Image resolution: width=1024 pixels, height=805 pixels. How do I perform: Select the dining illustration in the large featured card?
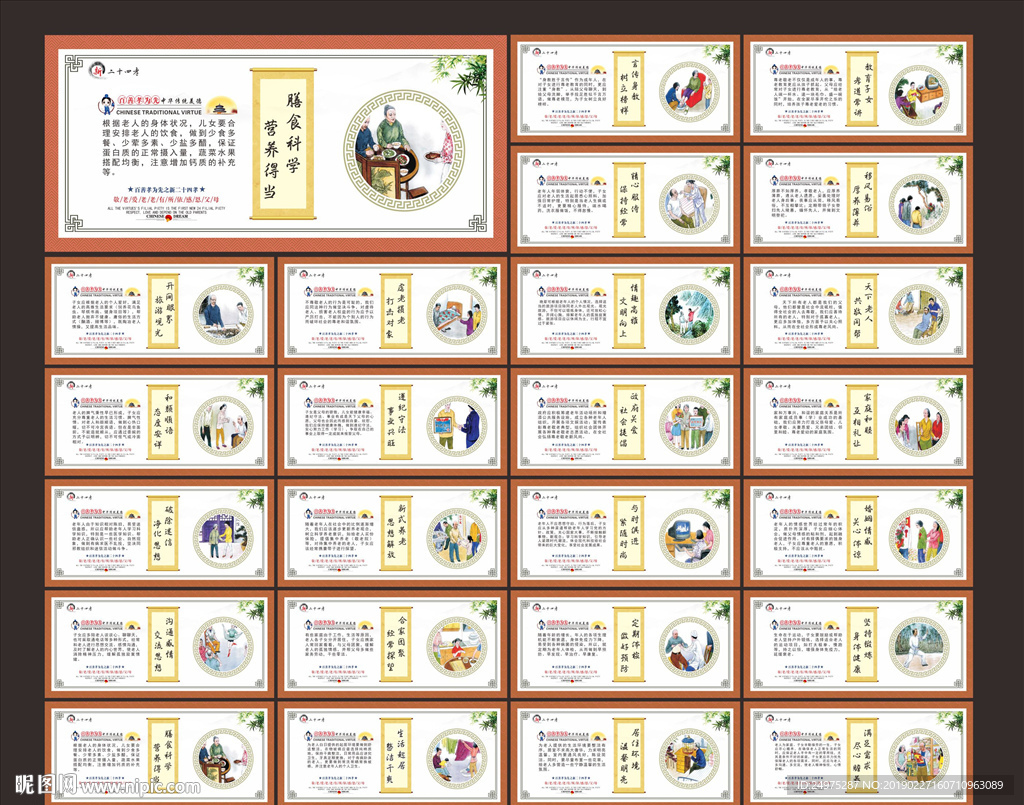click(404, 150)
